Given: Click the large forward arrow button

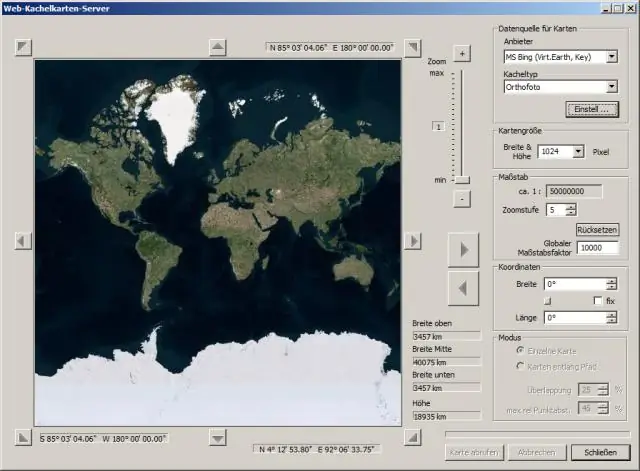Looking at the screenshot, I should tap(463, 250).
